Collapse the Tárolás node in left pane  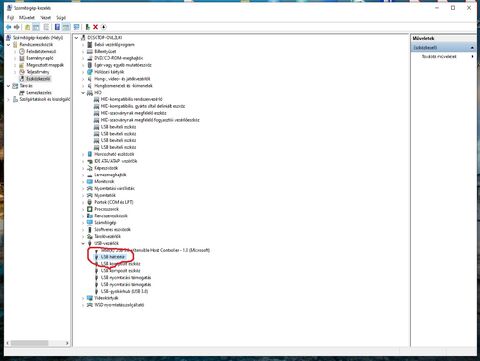[x=9, y=86]
